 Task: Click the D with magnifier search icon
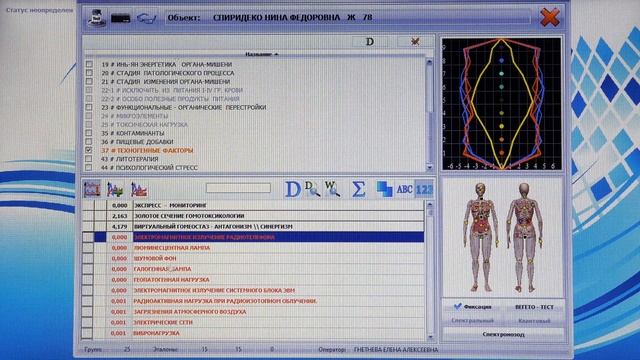pyautogui.click(x=312, y=189)
